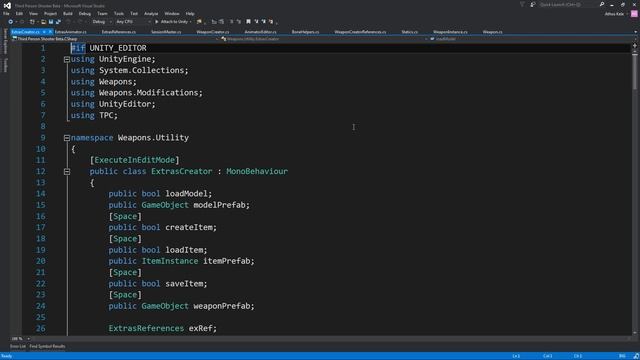Click the Save toolbar icon

tap(51, 22)
